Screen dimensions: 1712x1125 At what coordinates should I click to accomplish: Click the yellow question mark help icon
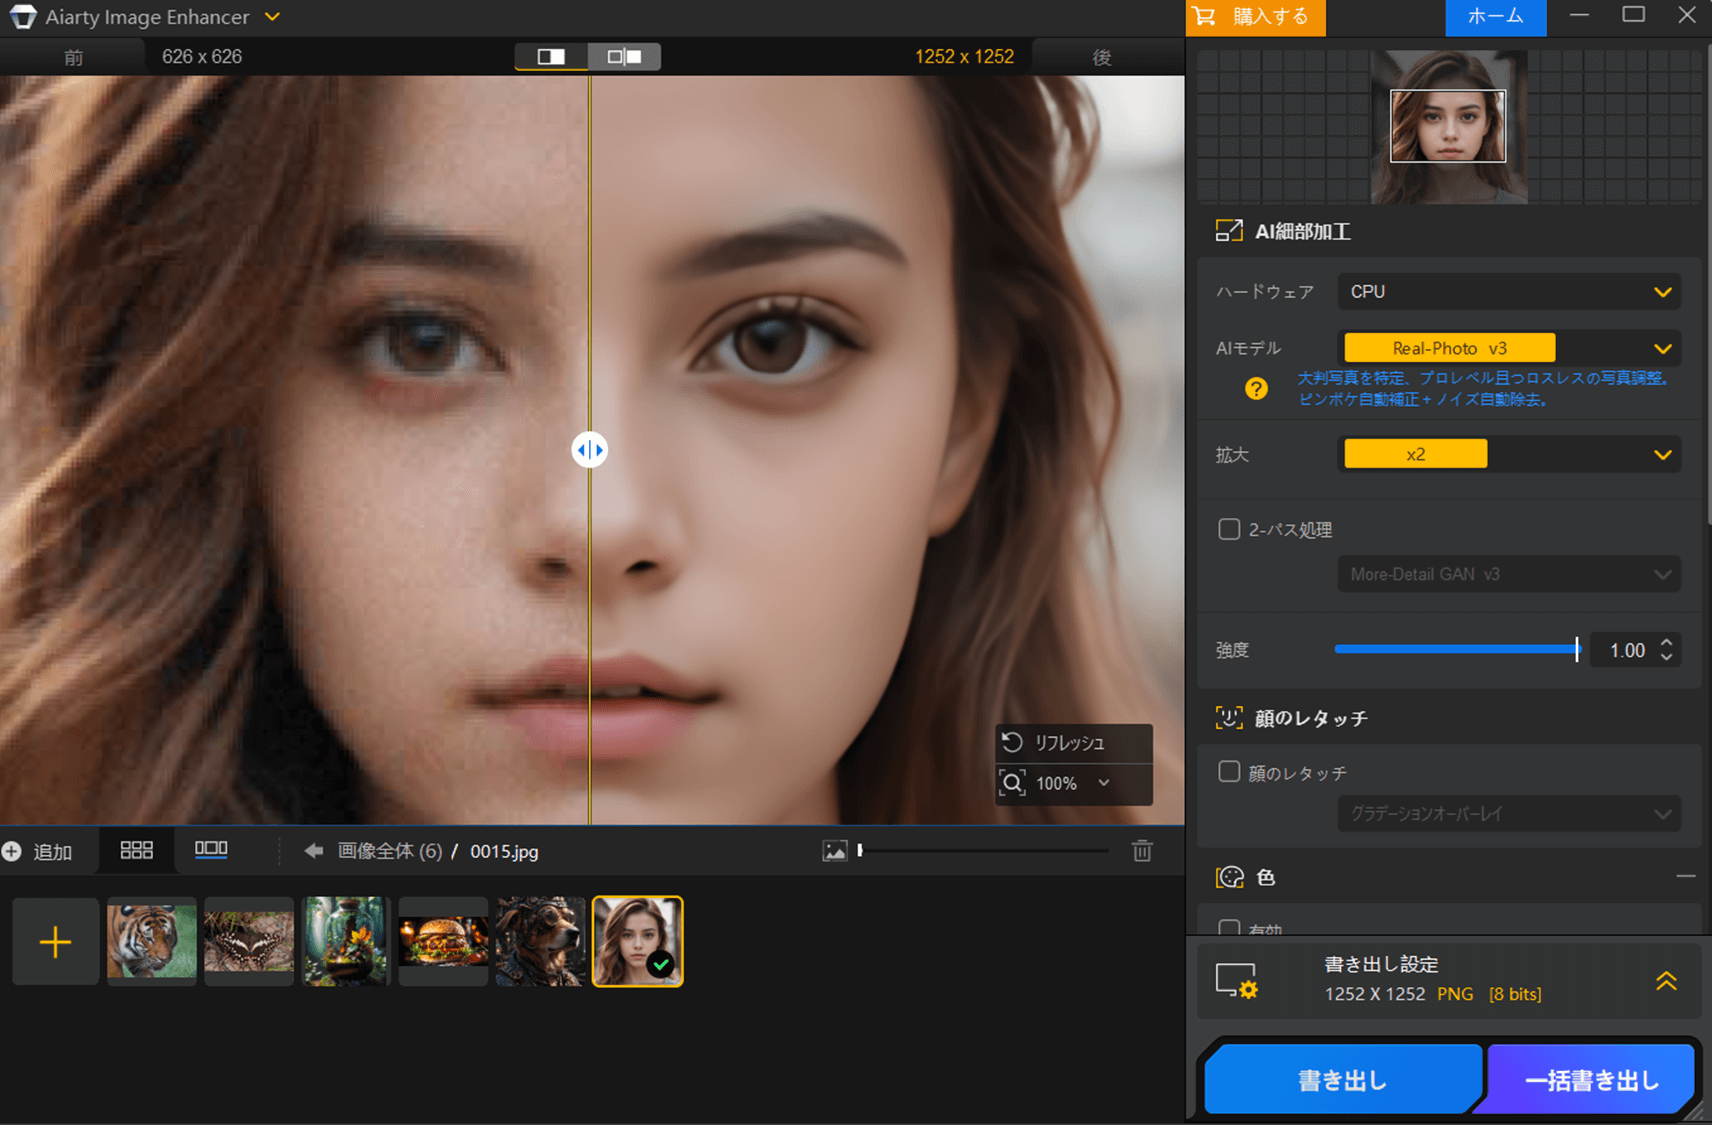pyautogui.click(x=1256, y=389)
